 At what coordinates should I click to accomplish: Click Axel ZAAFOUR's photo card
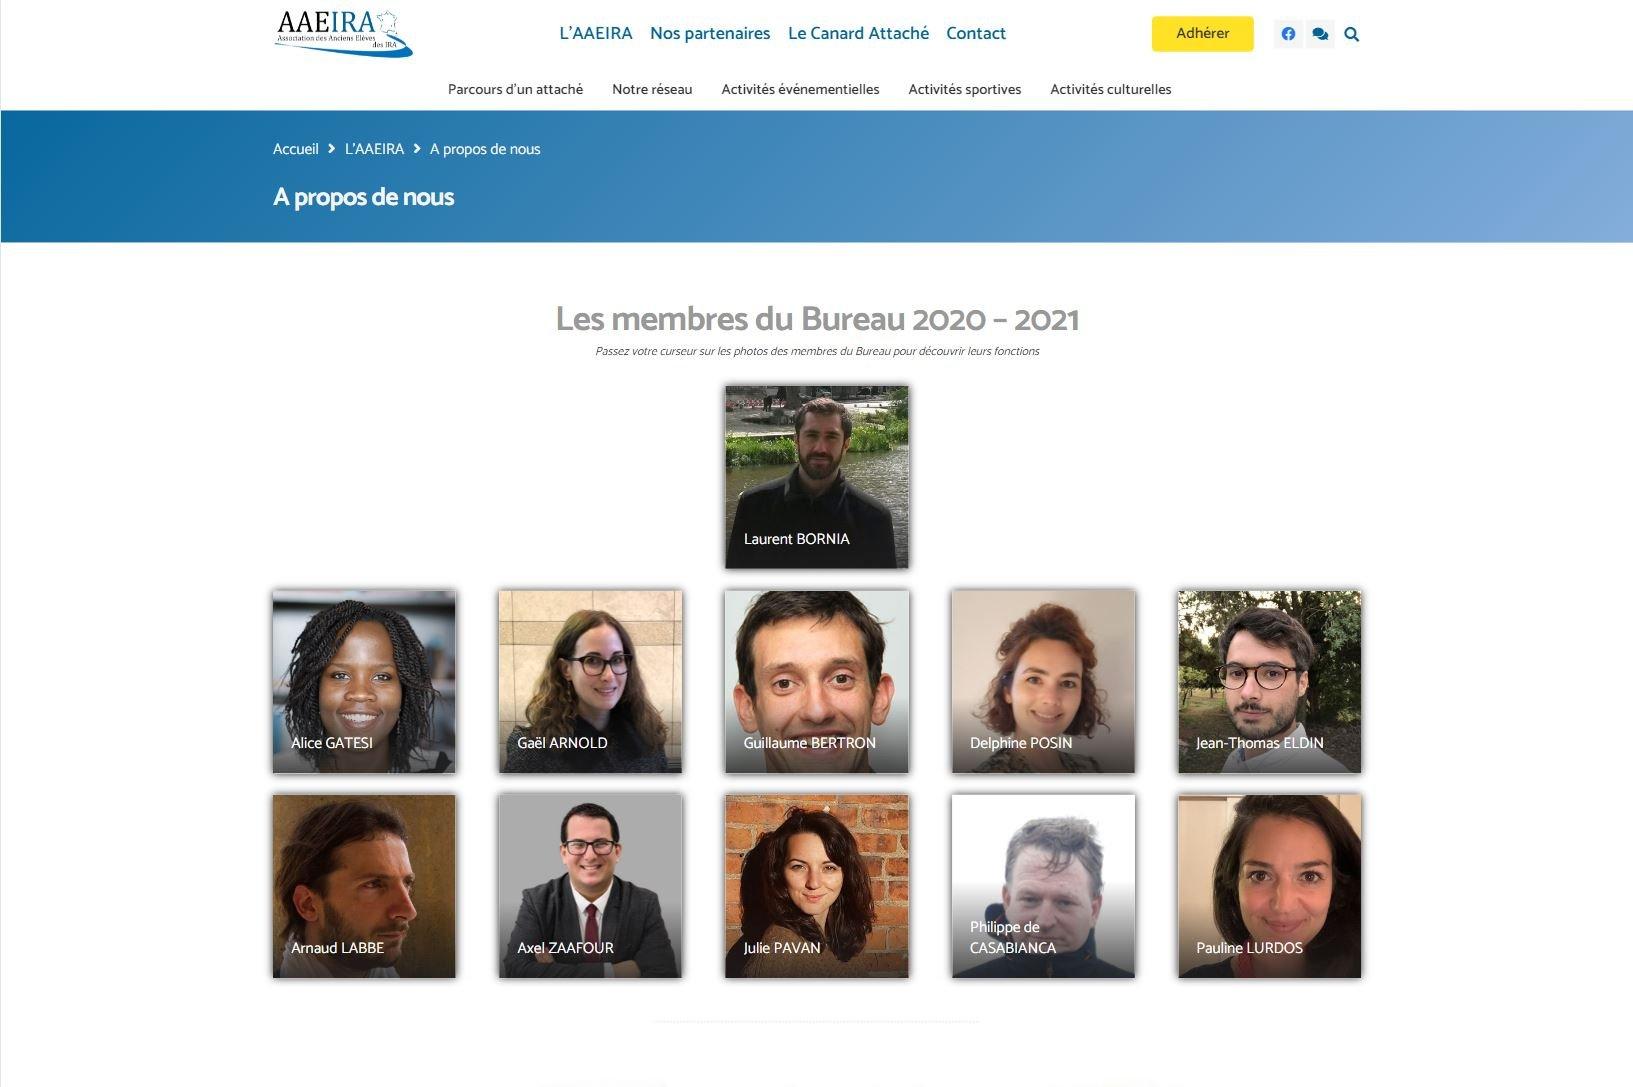(590, 886)
